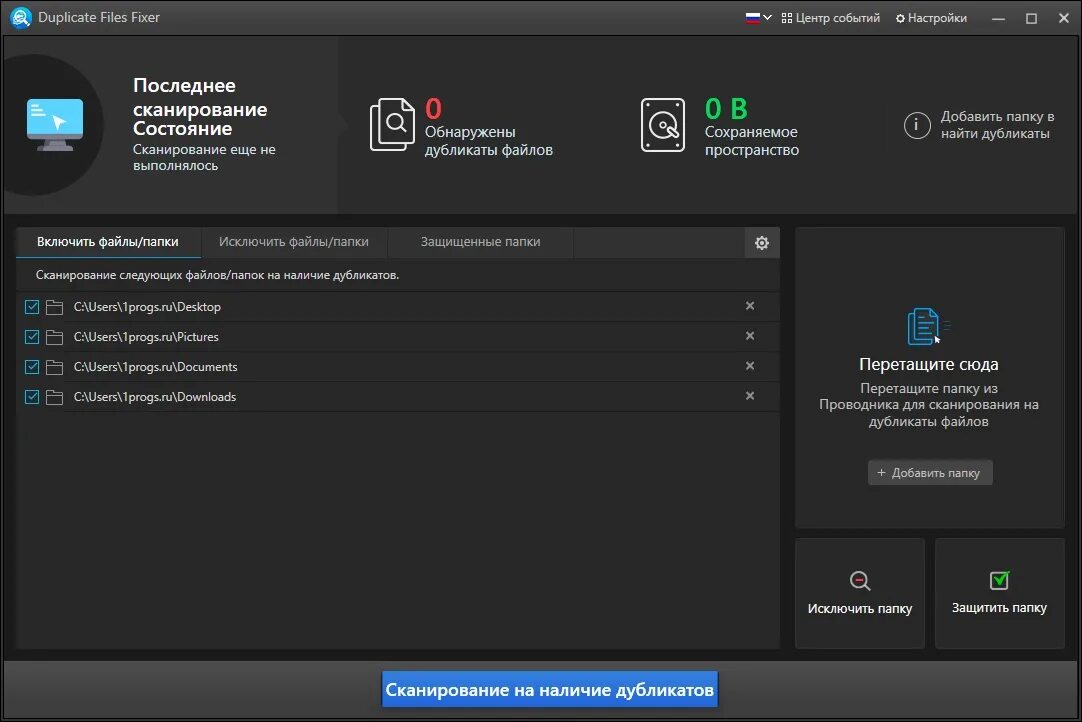Select the 'Исключить папку' minus icon
The image size is (1082, 722).
click(859, 578)
